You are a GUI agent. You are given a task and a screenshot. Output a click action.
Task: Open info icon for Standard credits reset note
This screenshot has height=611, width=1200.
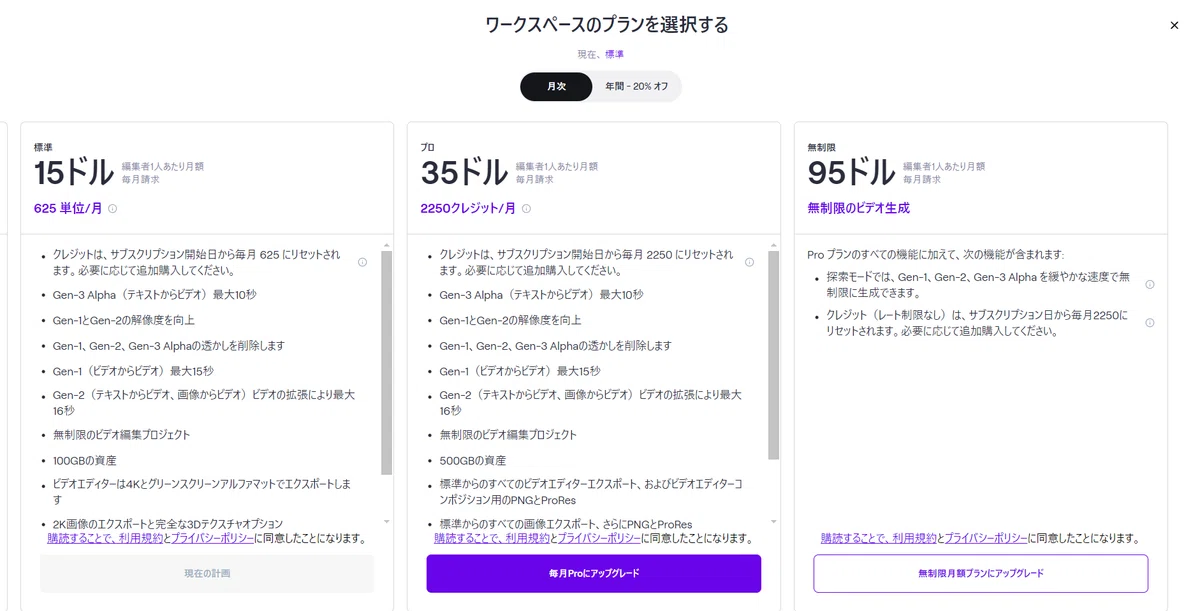tap(362, 262)
